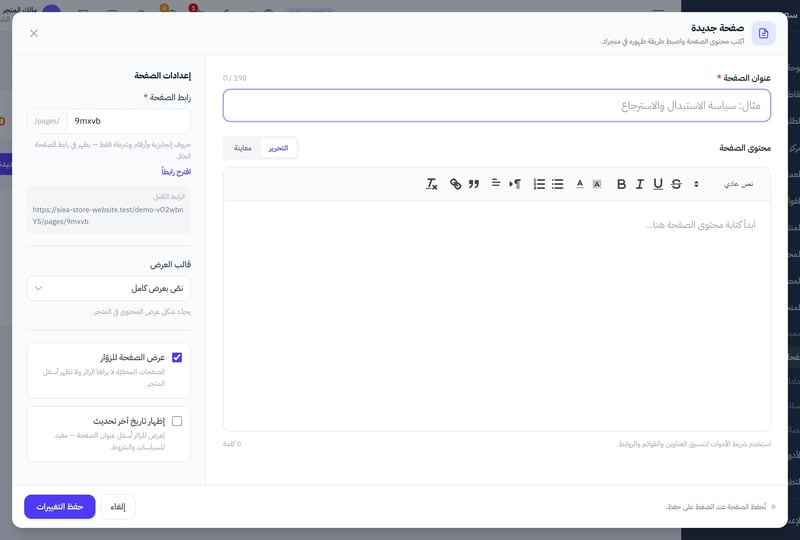Image resolution: width=800 pixels, height=540 pixels.
Task: Focus the page title input field
Action: point(496,106)
